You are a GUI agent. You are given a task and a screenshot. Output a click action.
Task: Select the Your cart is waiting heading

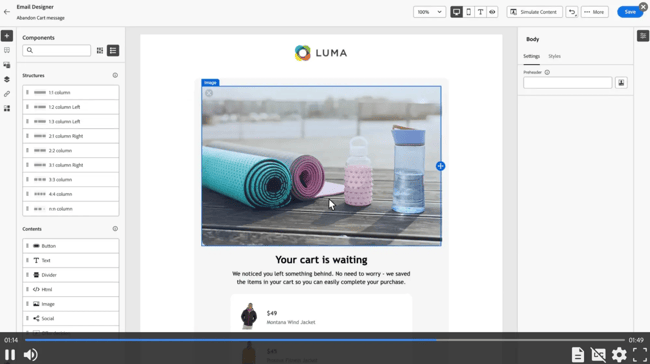(x=321, y=260)
